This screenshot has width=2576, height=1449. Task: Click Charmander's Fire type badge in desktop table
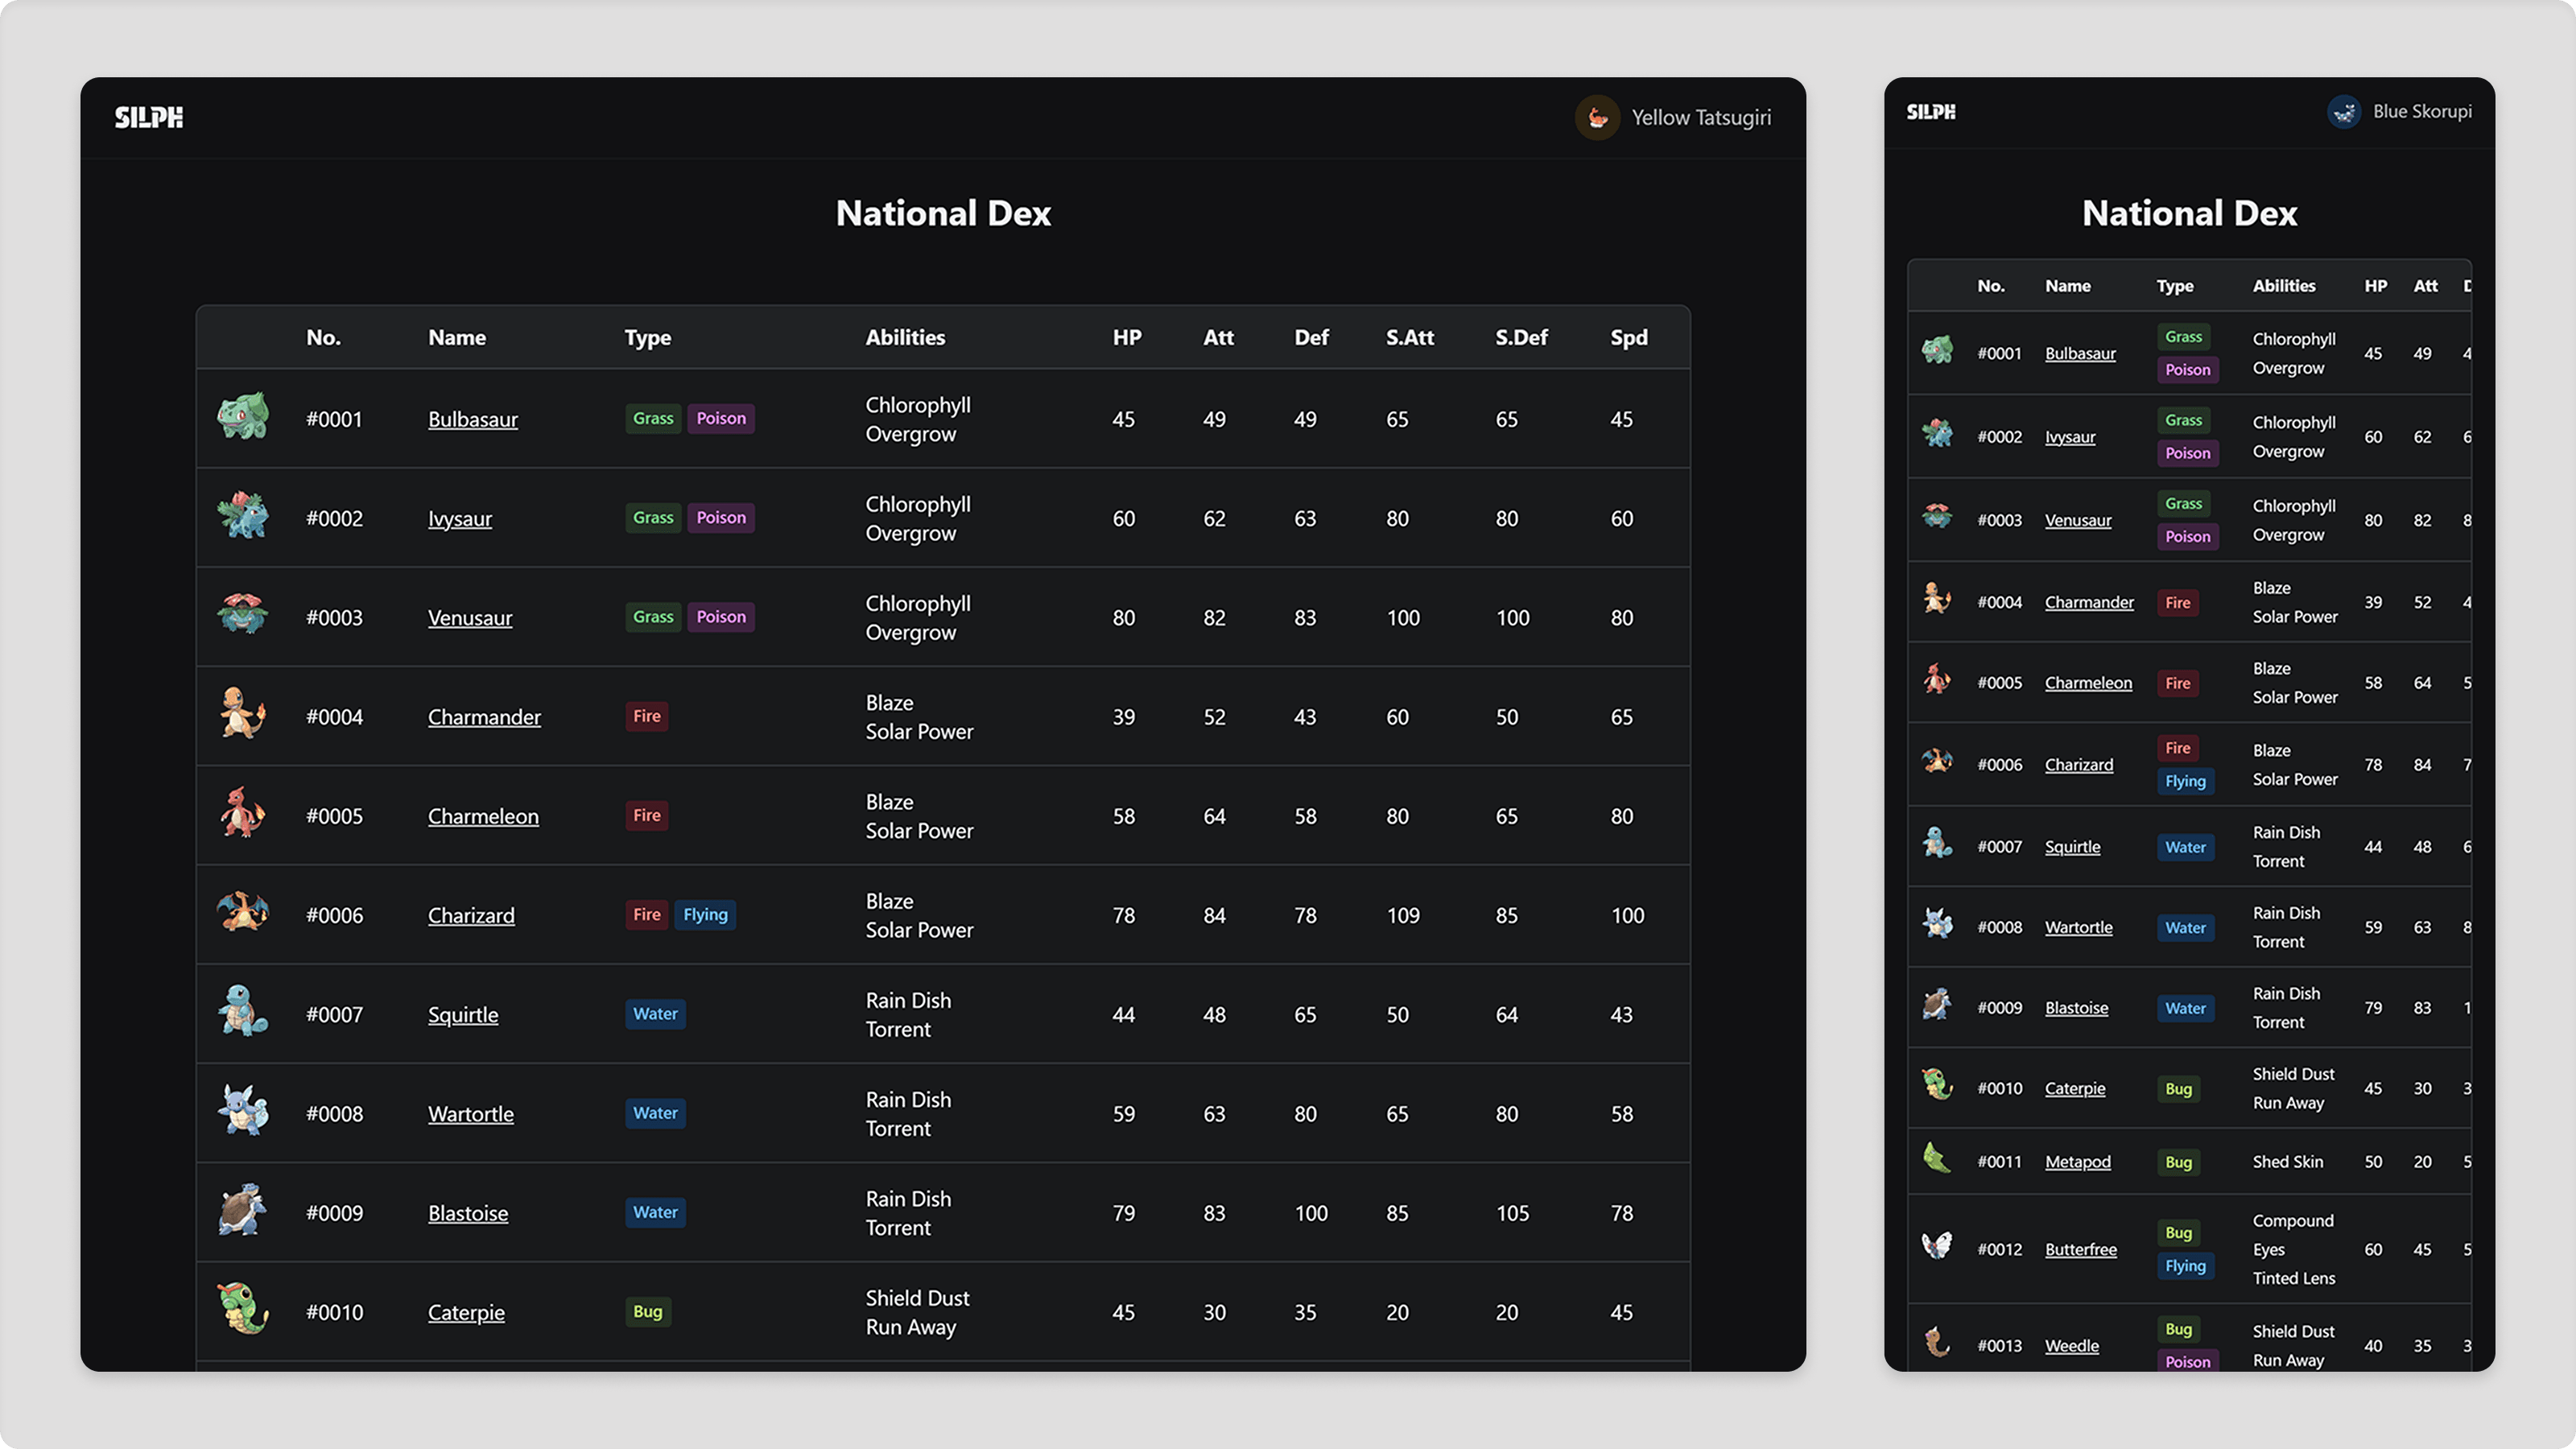click(x=647, y=716)
